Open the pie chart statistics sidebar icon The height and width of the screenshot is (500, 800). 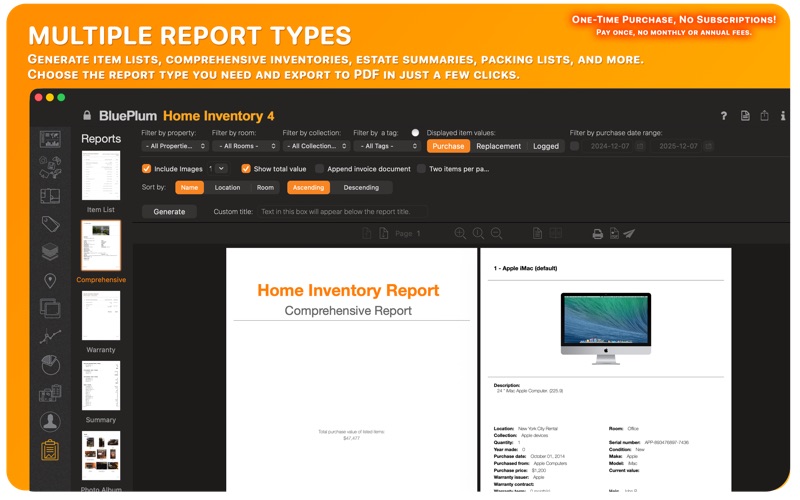coord(50,365)
